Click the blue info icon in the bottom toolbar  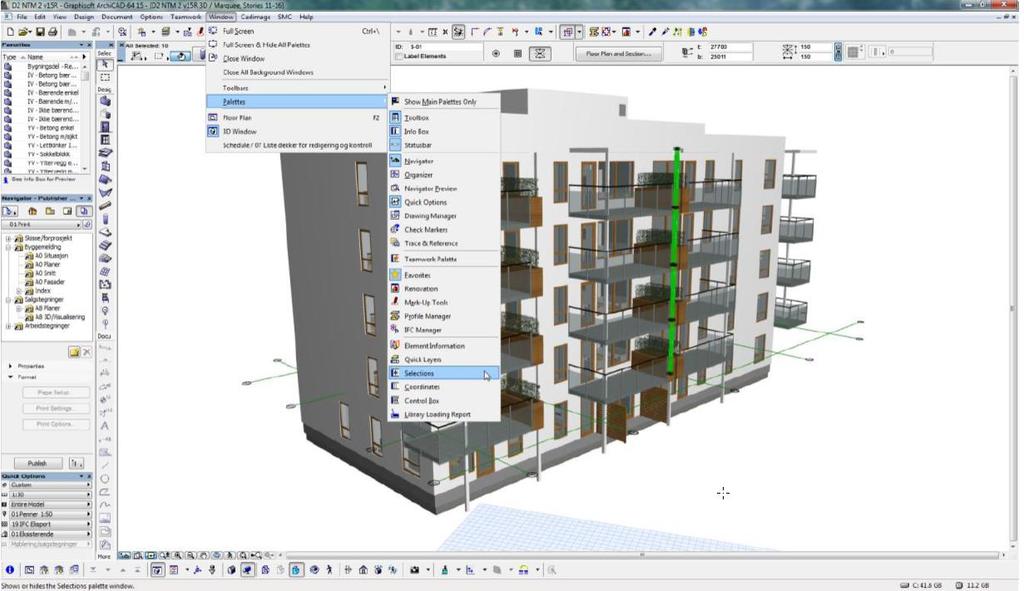pos(10,570)
